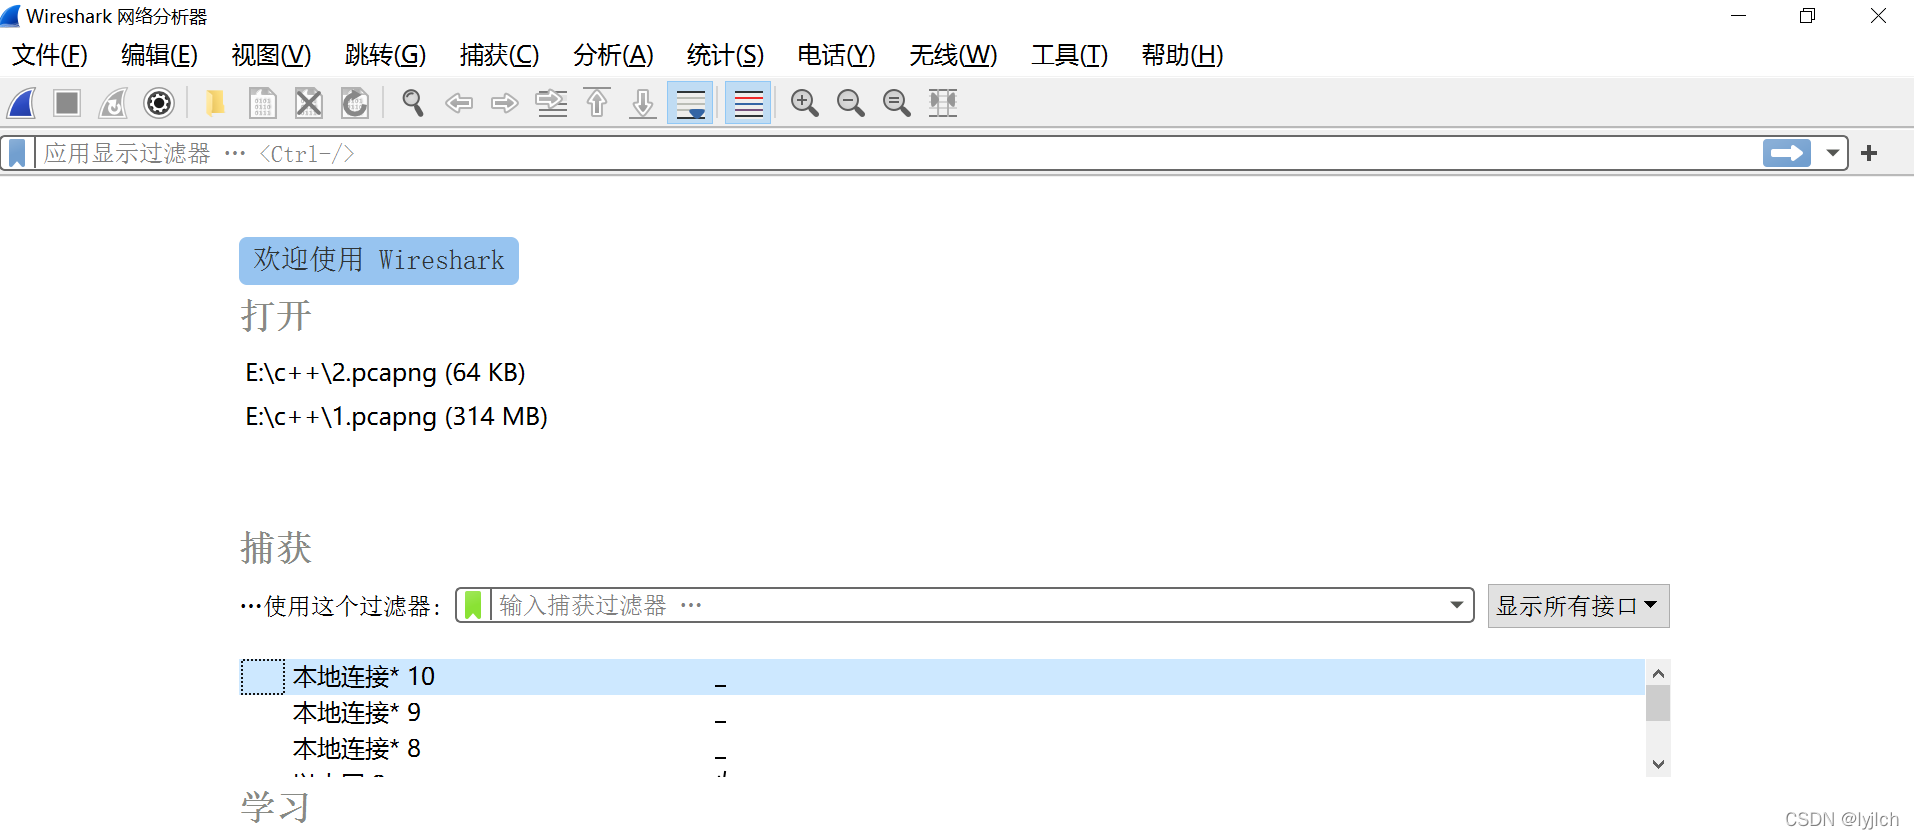Jump to first packet up arrow
Screen dimensions: 1914x839
tap(597, 103)
